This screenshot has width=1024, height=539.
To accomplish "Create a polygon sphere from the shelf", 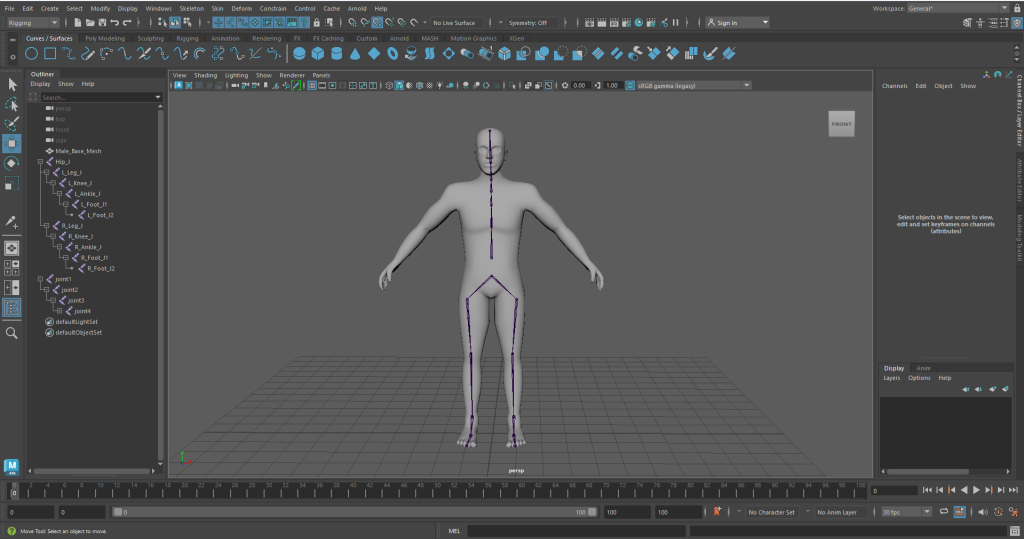I will [301, 53].
